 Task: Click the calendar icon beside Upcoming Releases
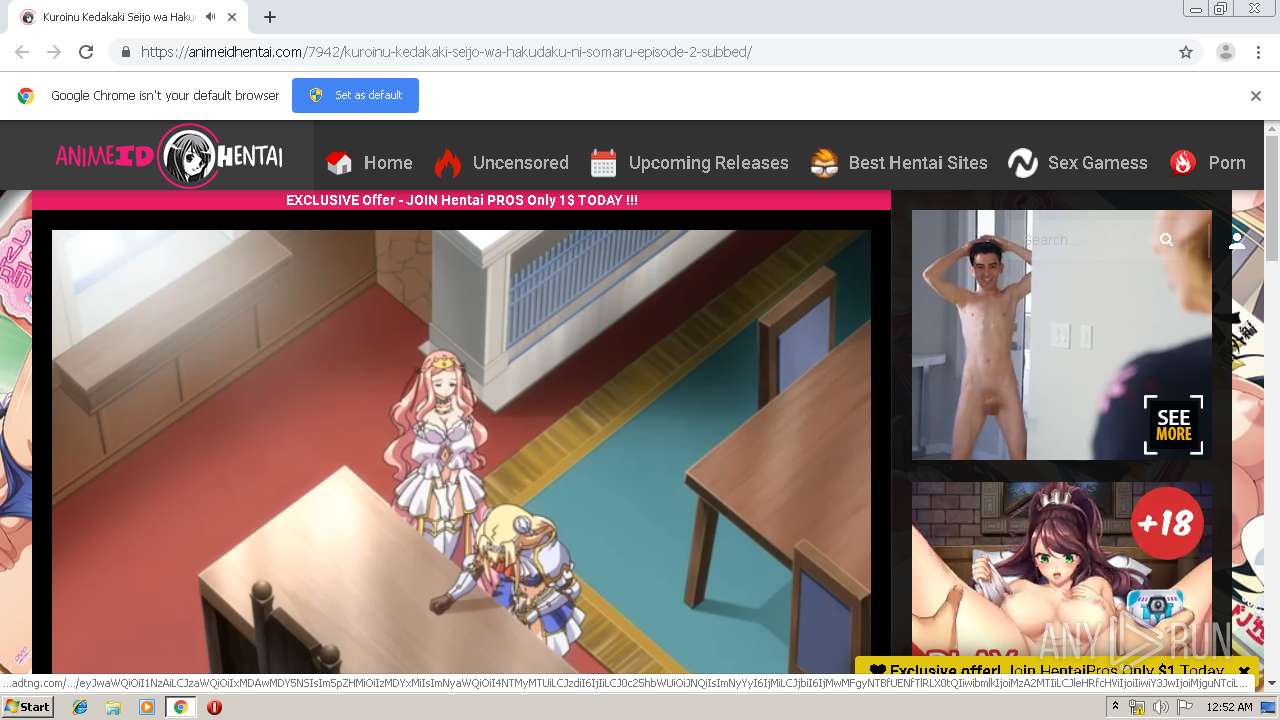point(604,163)
